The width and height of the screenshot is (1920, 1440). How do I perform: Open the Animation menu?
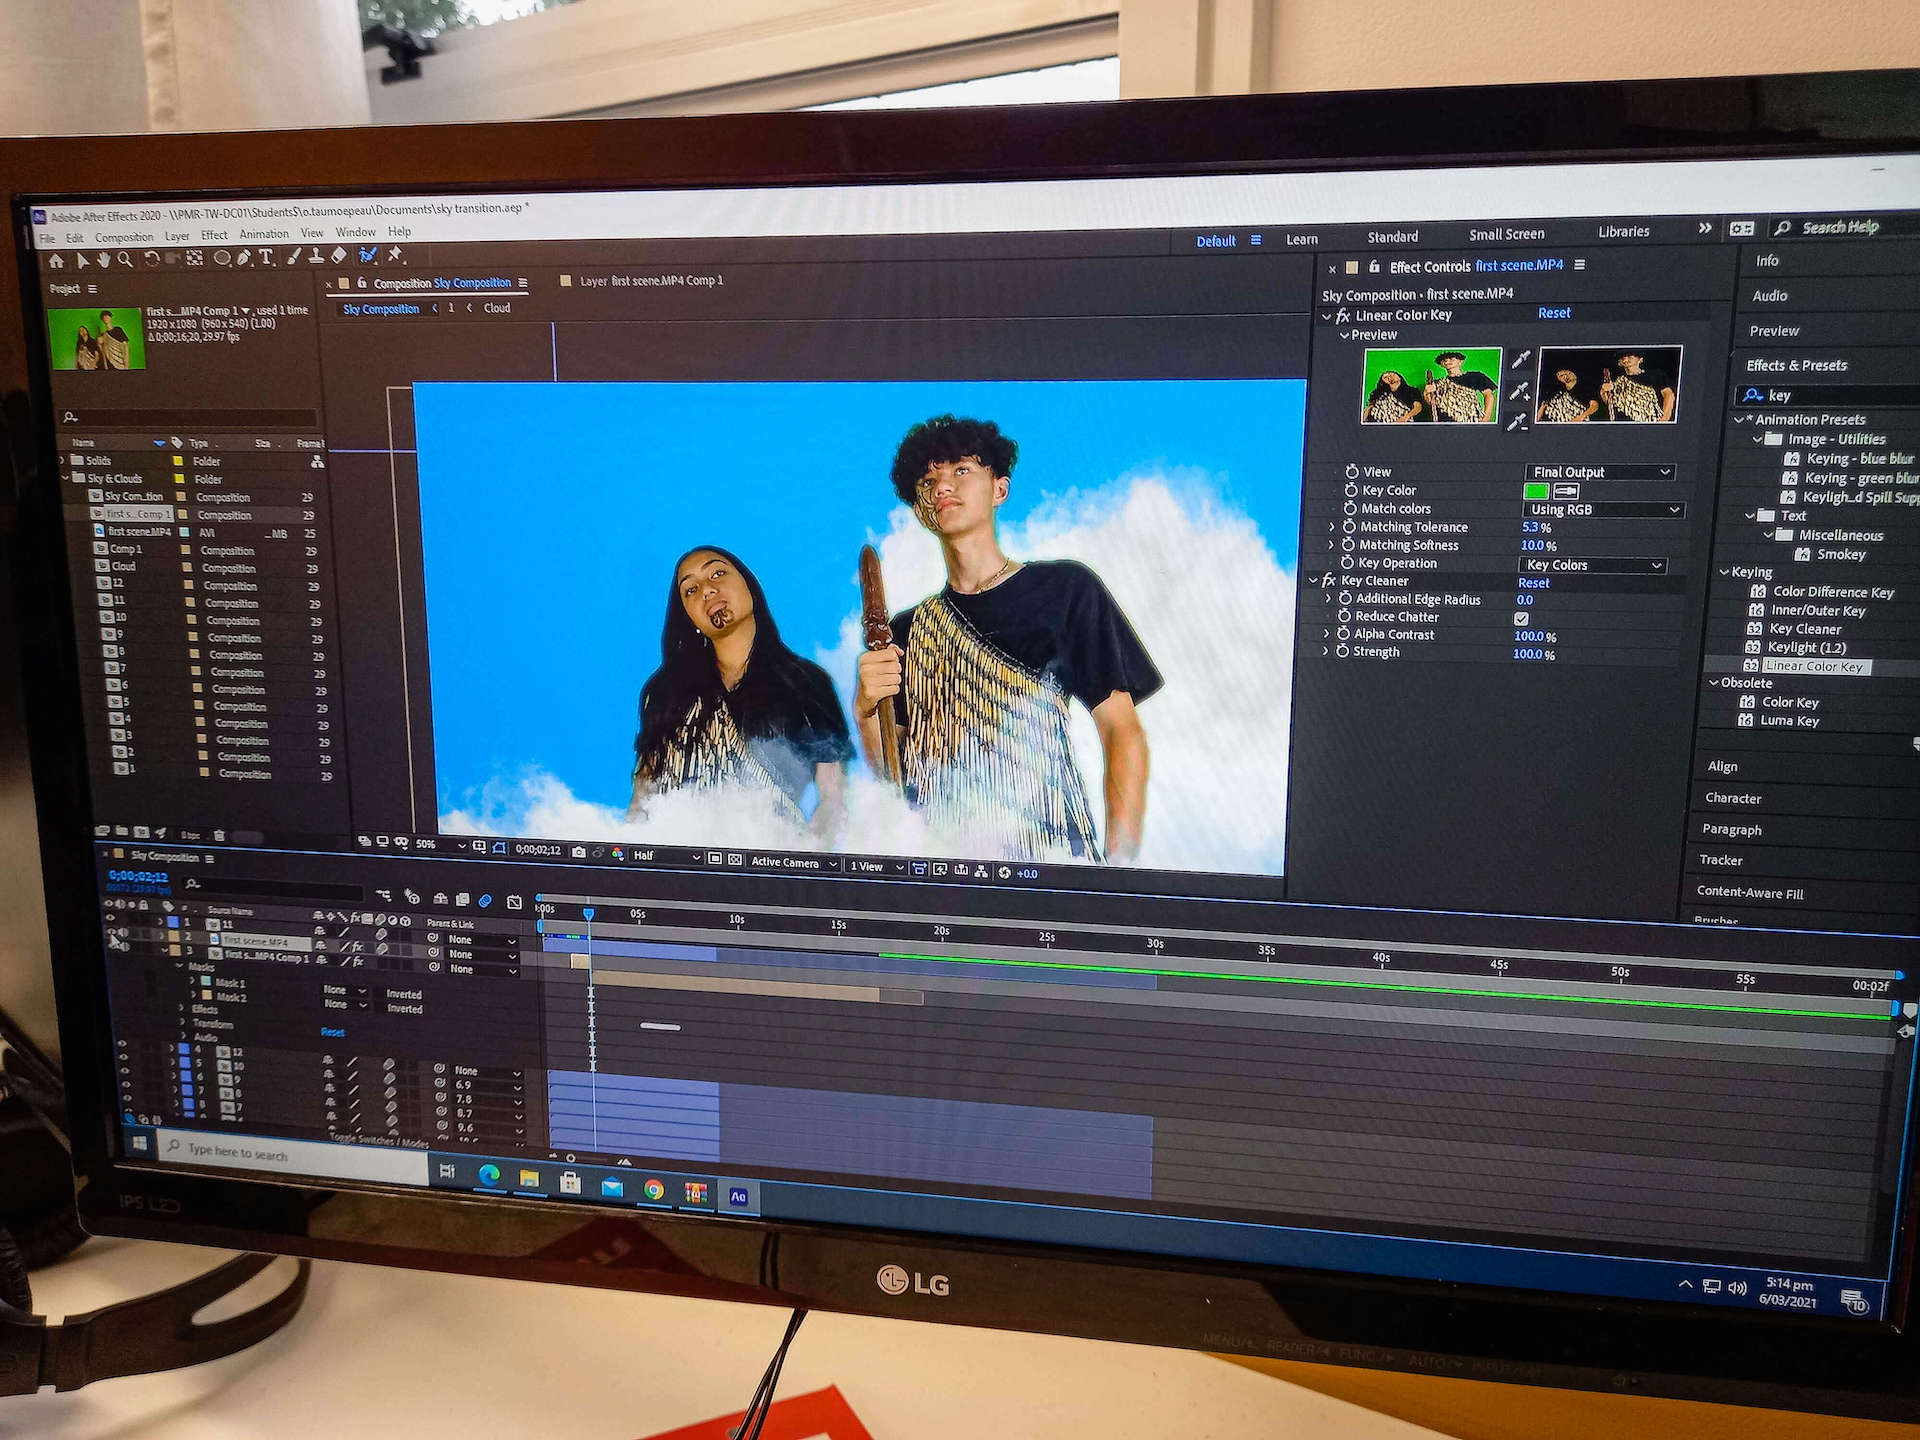(x=264, y=234)
